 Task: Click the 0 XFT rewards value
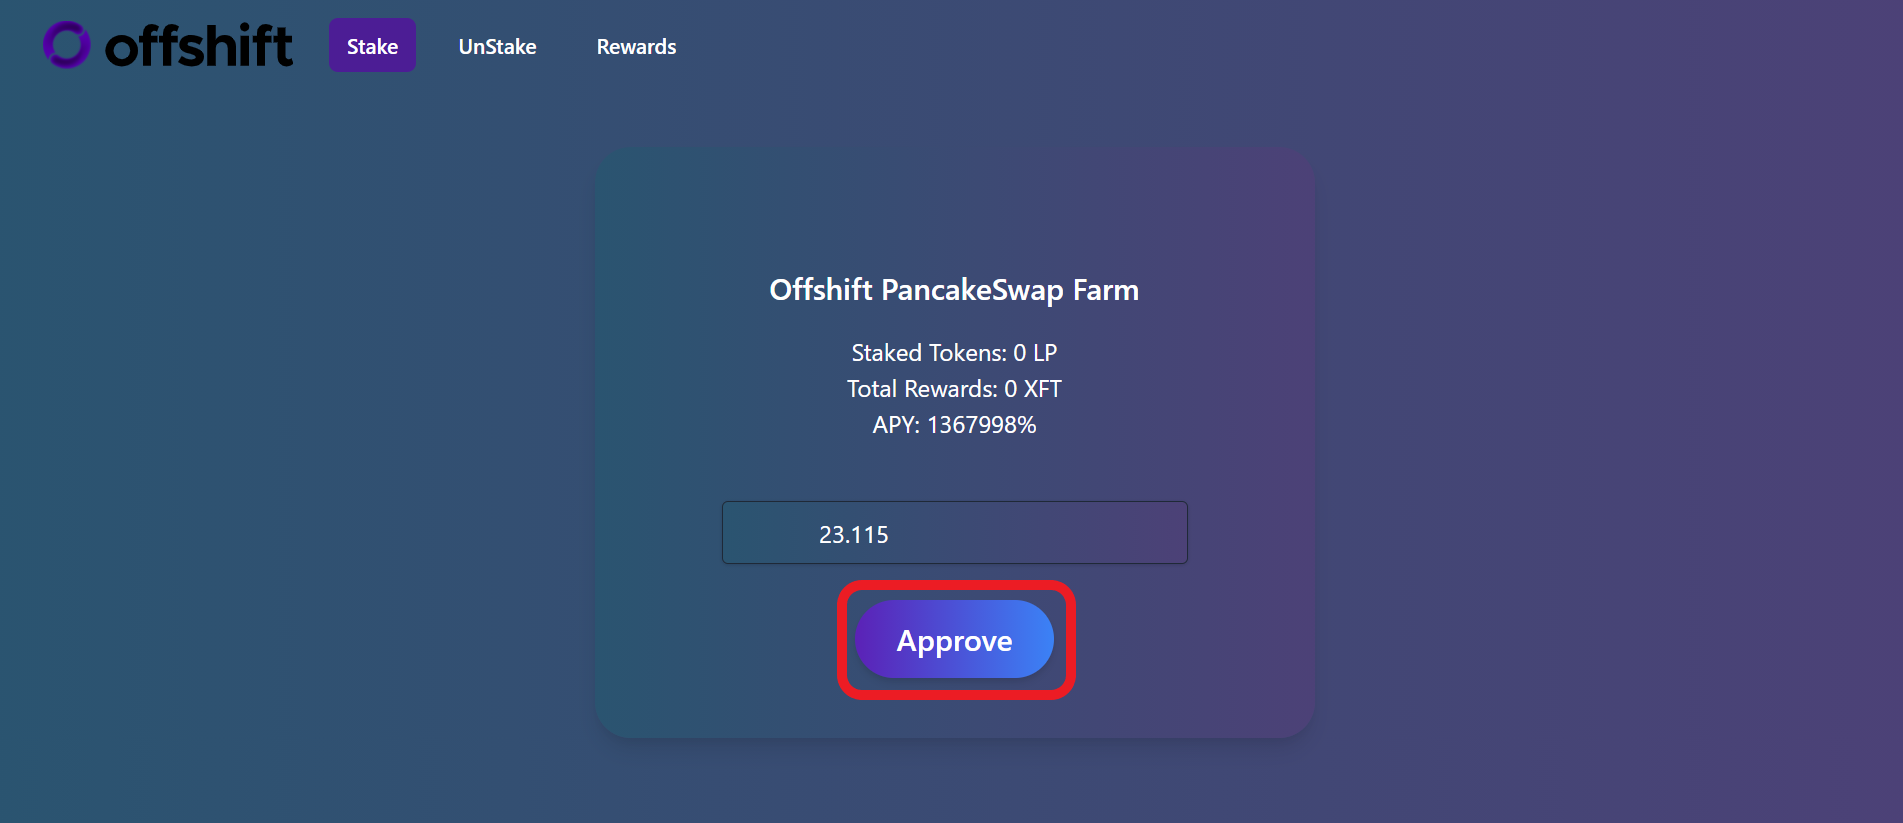(1033, 389)
